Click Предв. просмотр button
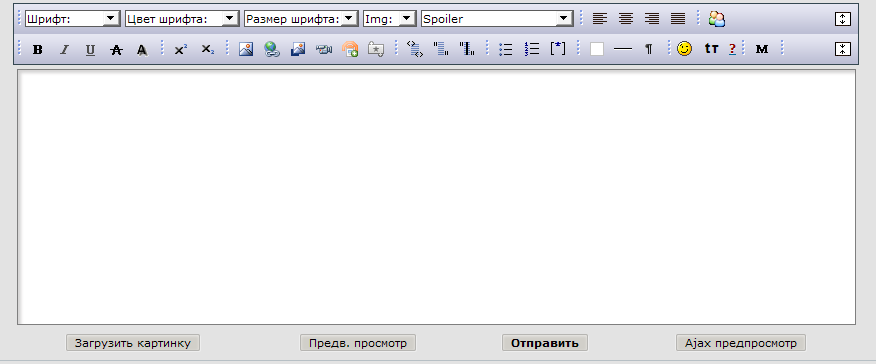 point(358,343)
